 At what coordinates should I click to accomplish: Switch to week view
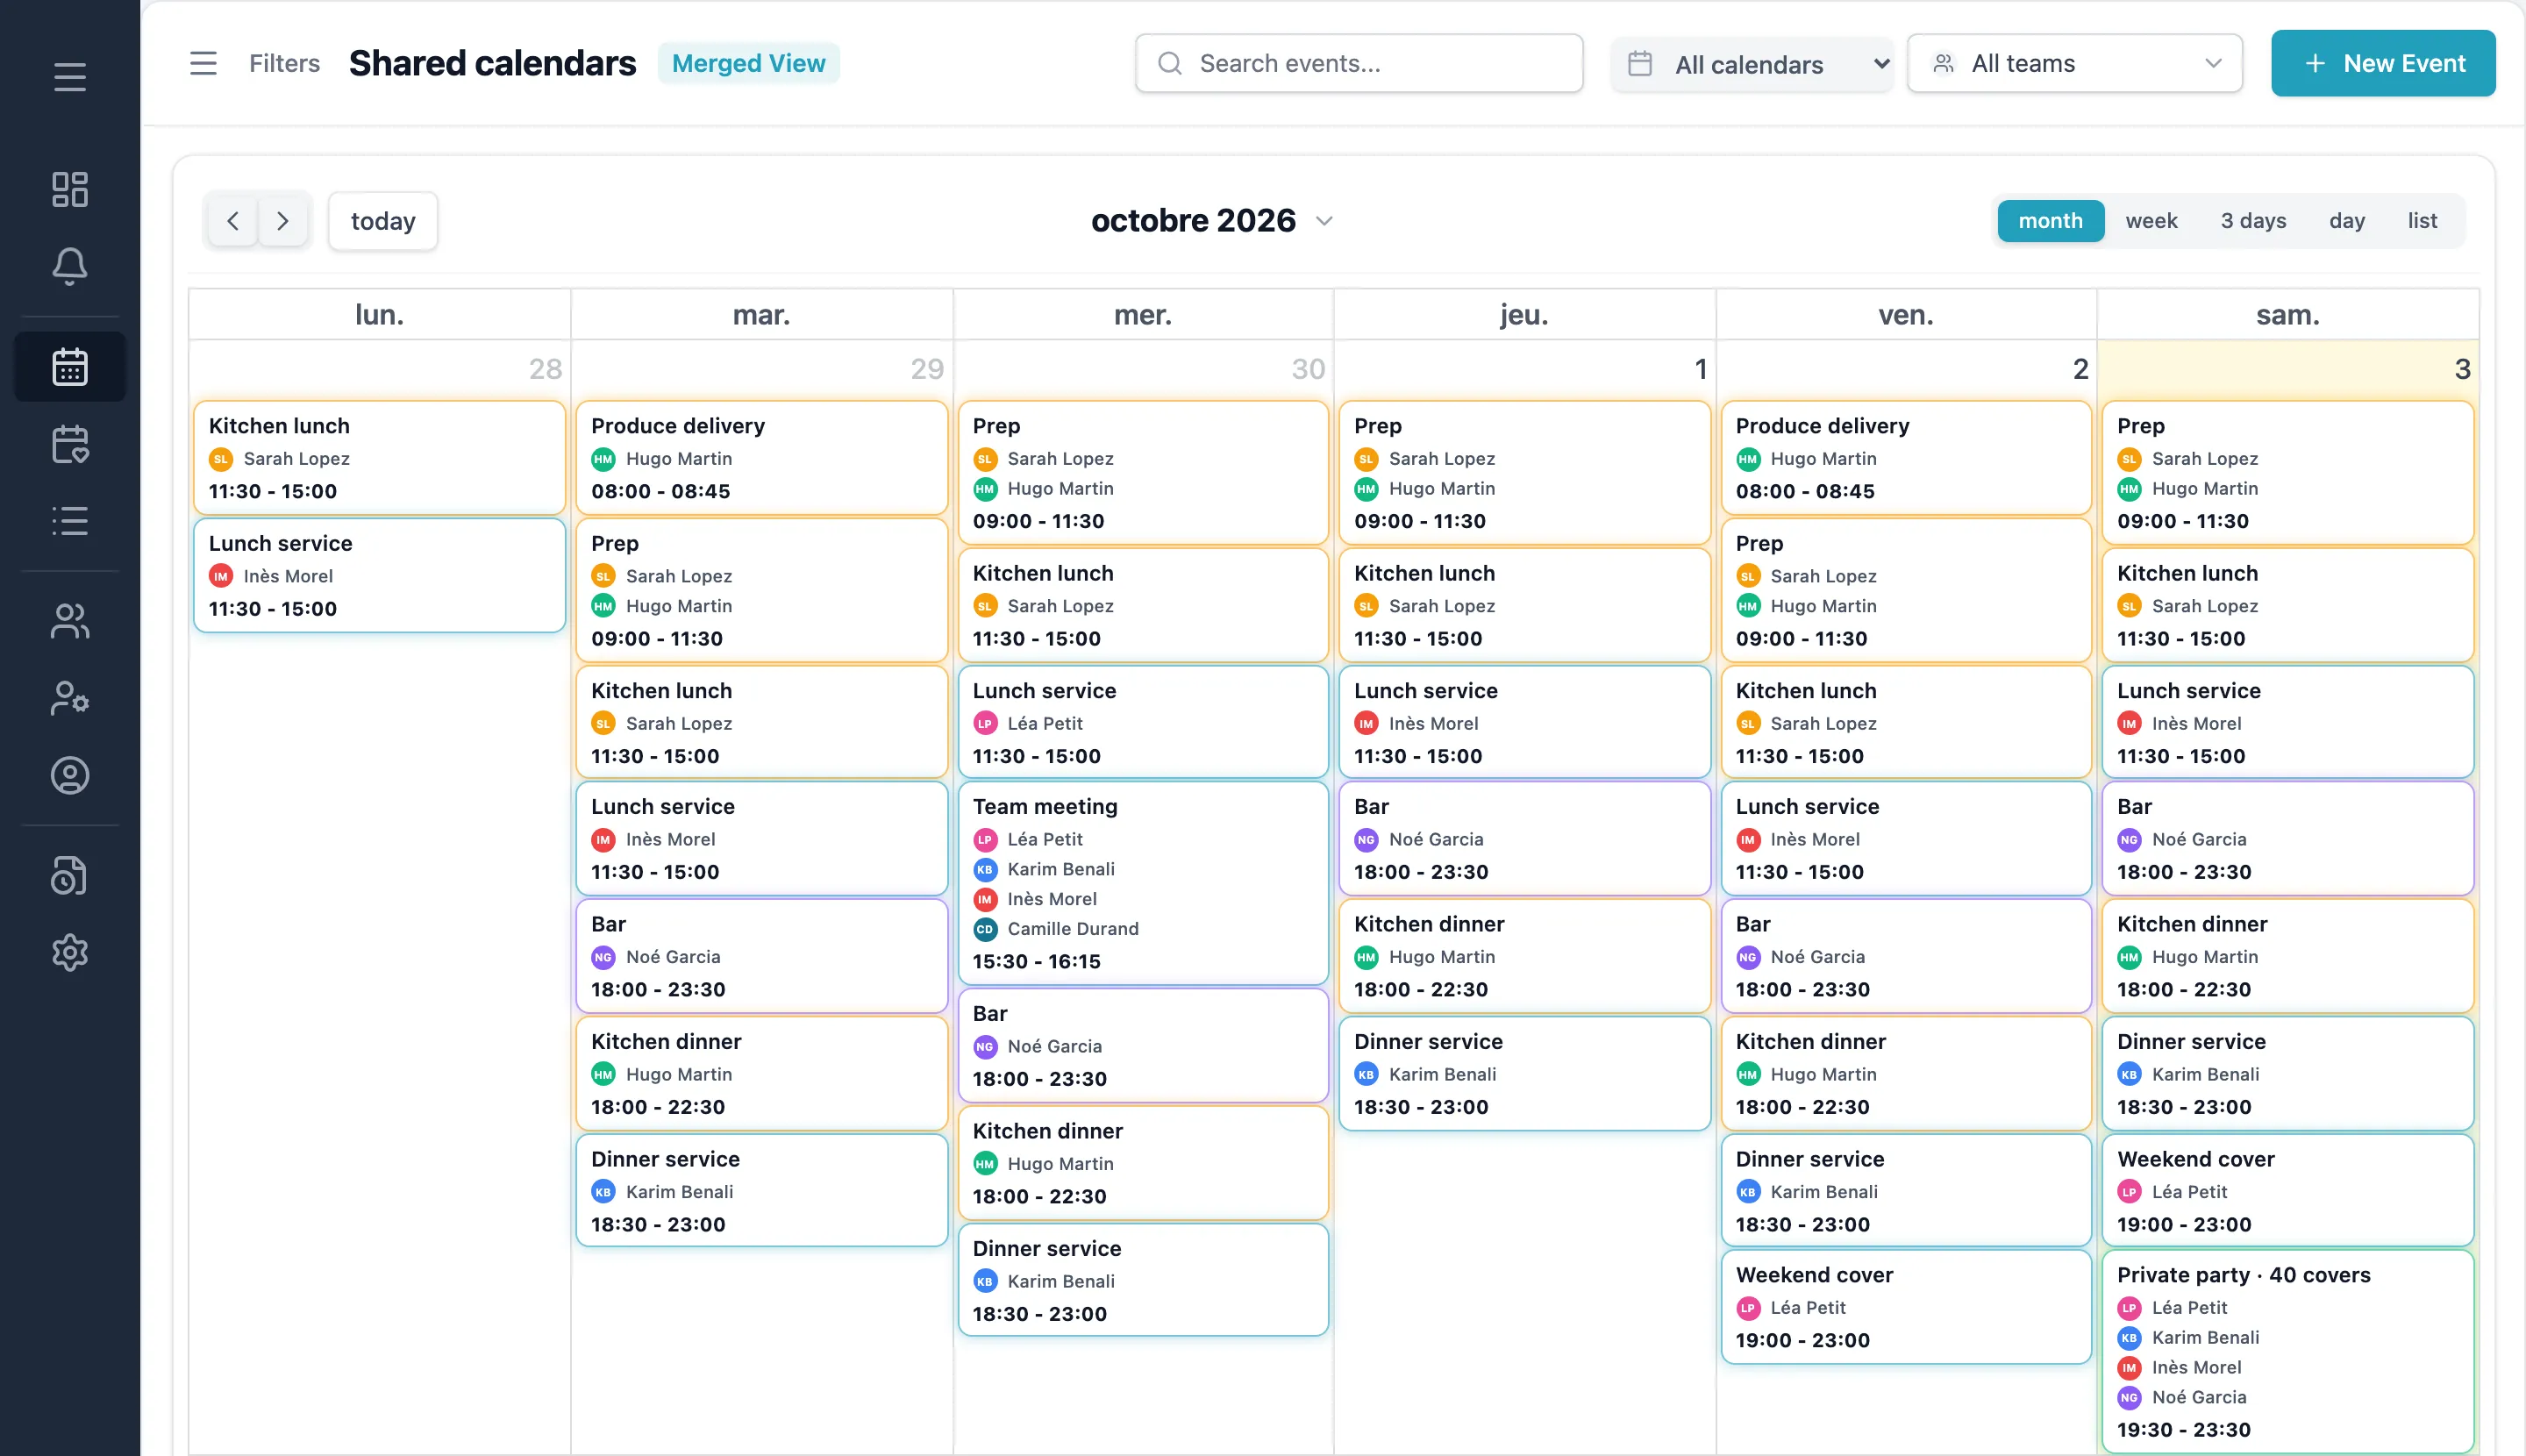(x=2151, y=221)
